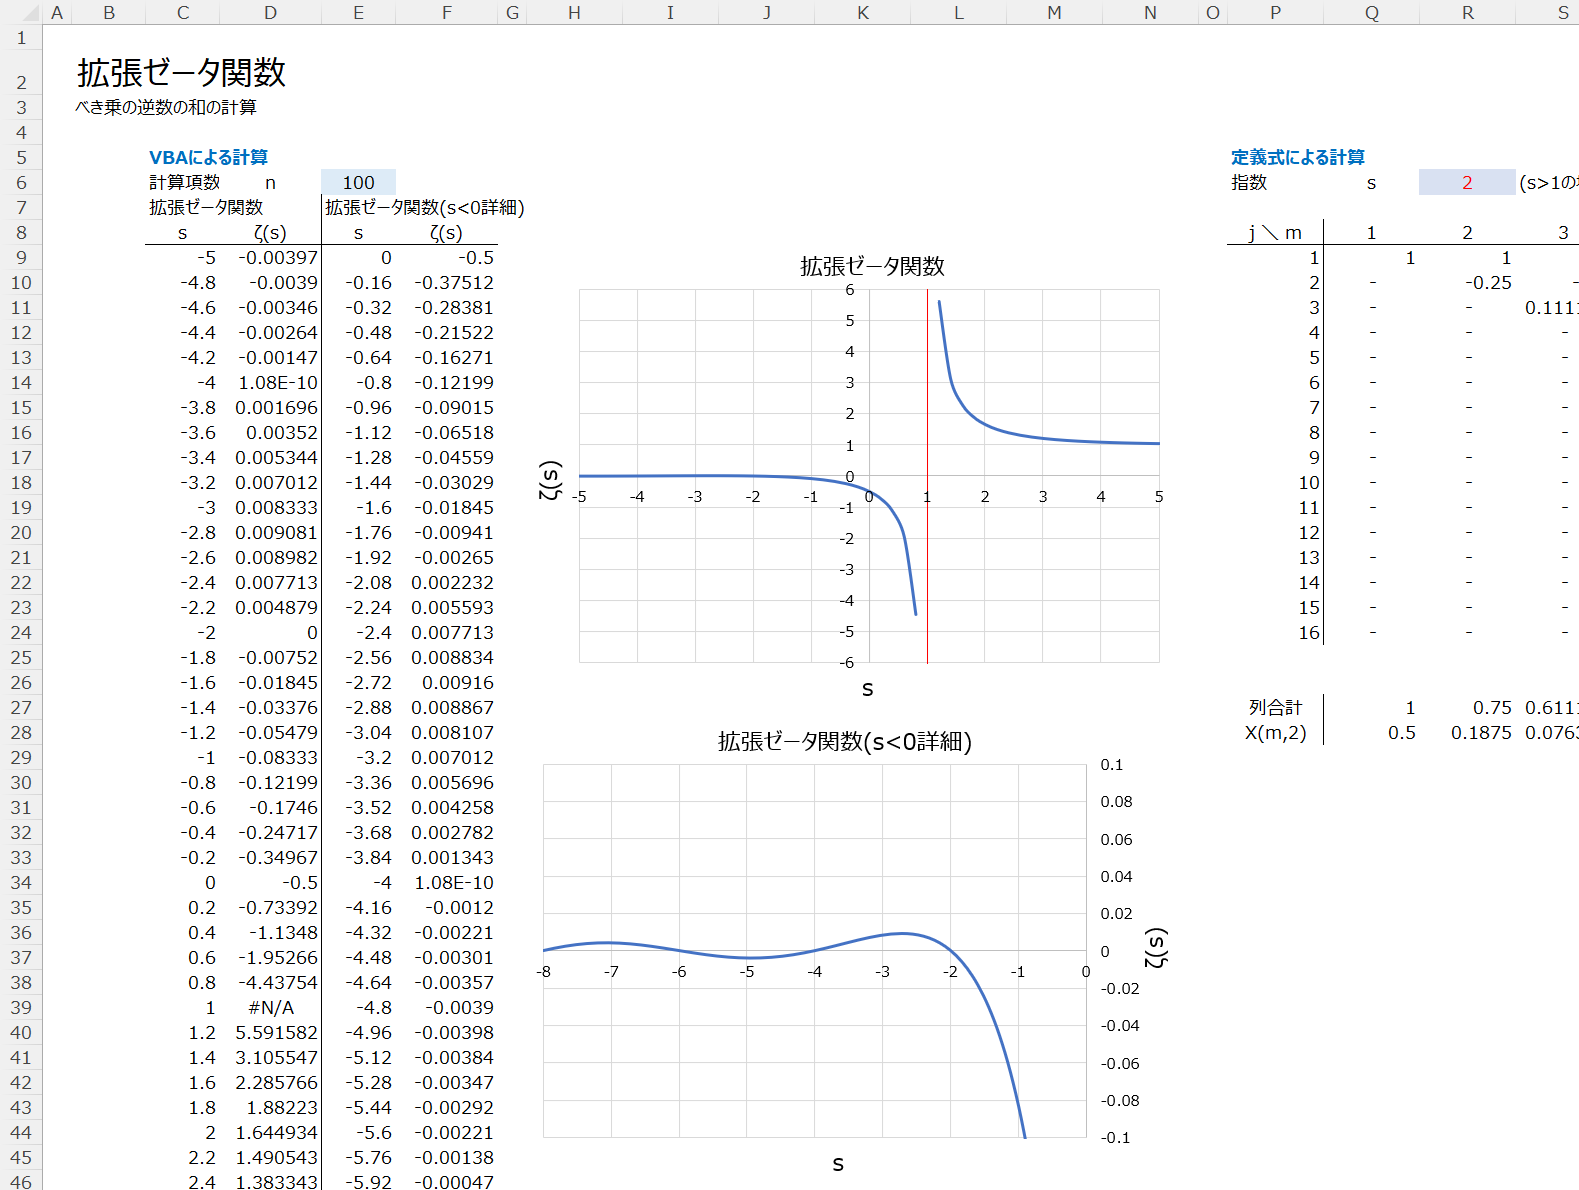Select column header D
The width and height of the screenshot is (1579, 1190).
pyautogui.click(x=271, y=12)
